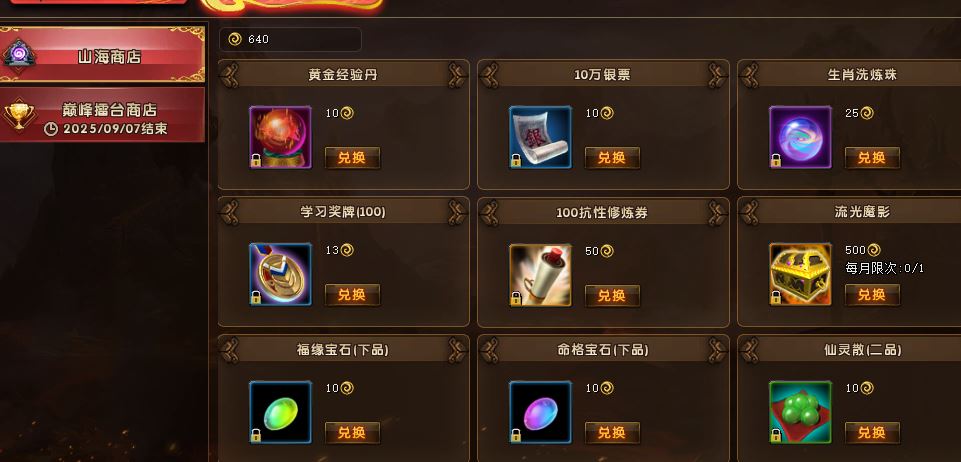Click 兑换 under 命格宝石(下品)
961x462 pixels.
612,433
